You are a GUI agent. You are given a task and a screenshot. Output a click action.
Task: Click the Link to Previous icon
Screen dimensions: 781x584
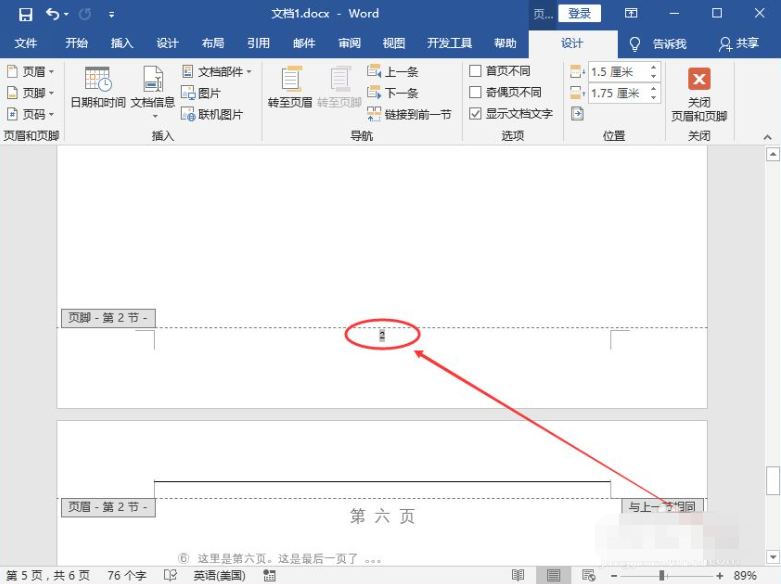coord(375,114)
